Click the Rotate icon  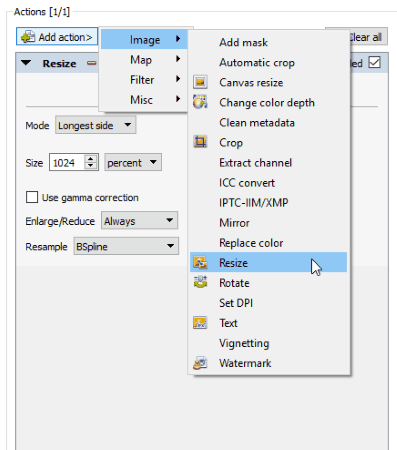pyautogui.click(x=200, y=282)
